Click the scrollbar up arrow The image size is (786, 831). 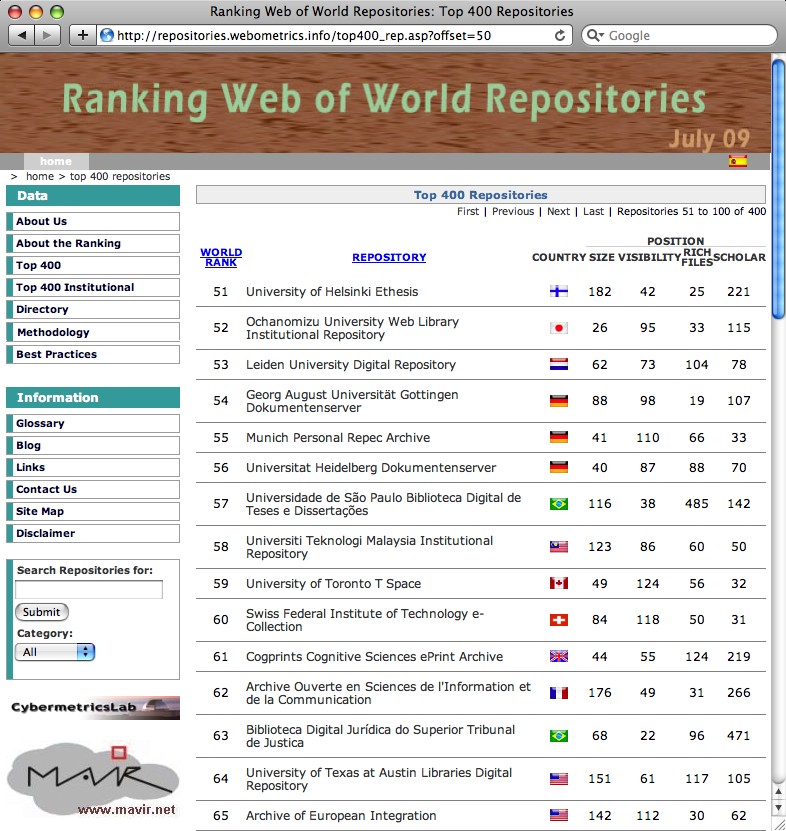[x=778, y=792]
